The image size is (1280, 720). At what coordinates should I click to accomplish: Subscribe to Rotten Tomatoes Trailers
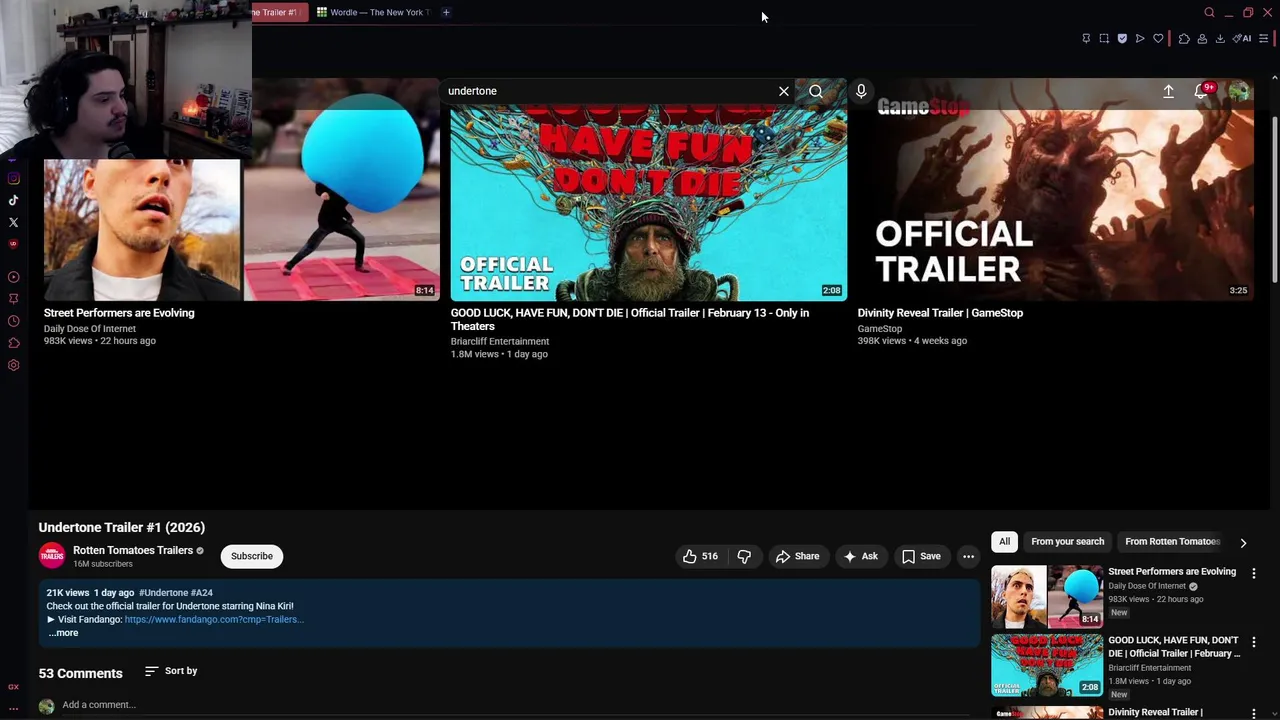[252, 556]
